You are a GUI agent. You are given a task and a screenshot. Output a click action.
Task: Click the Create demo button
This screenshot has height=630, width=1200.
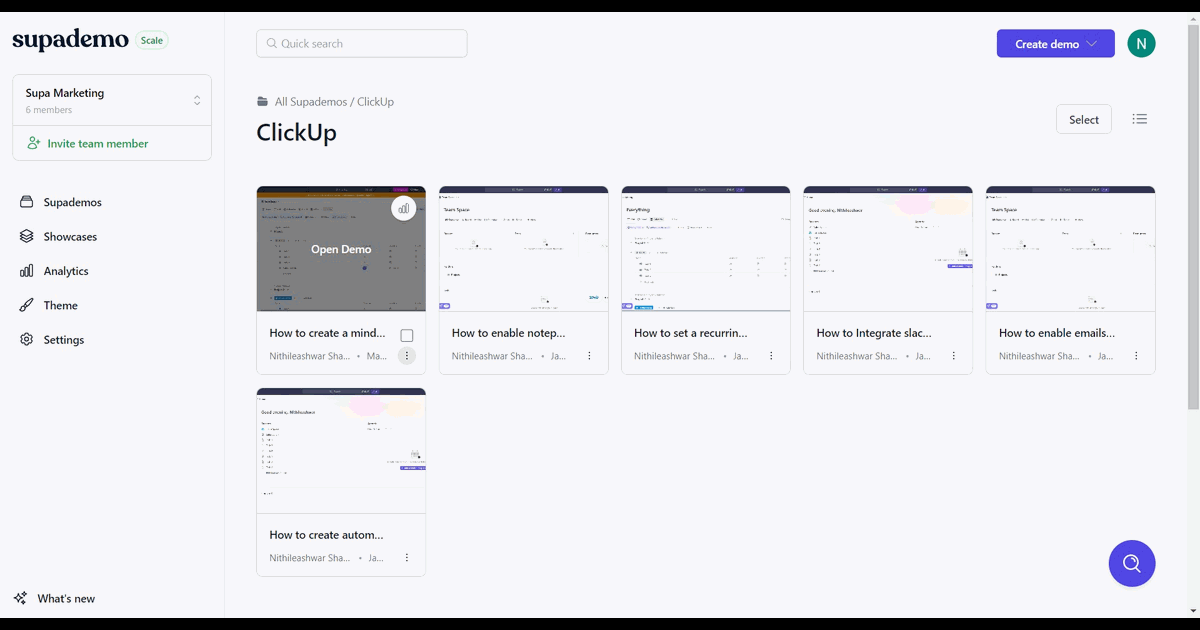[x=1056, y=44]
